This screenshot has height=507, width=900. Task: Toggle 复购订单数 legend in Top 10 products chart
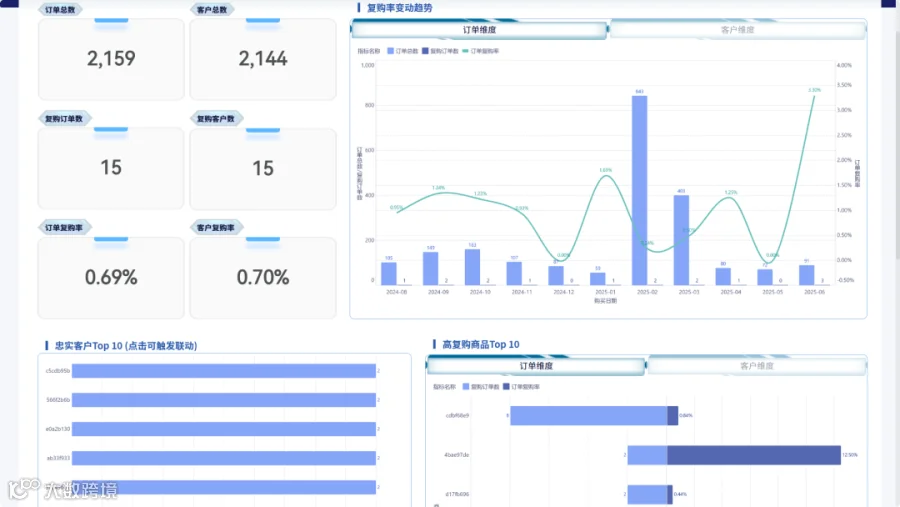pyautogui.click(x=481, y=387)
